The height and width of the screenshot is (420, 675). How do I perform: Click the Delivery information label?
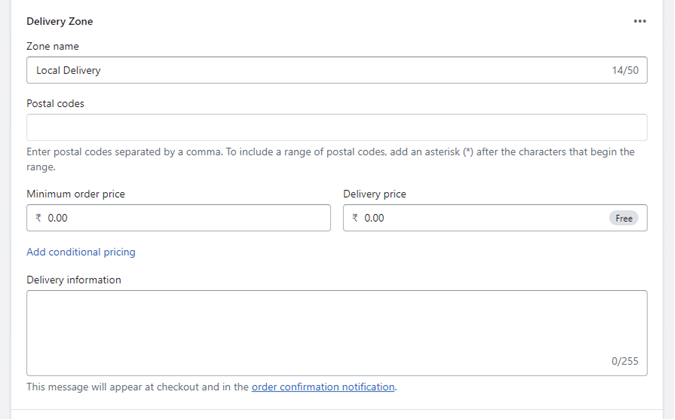click(74, 280)
